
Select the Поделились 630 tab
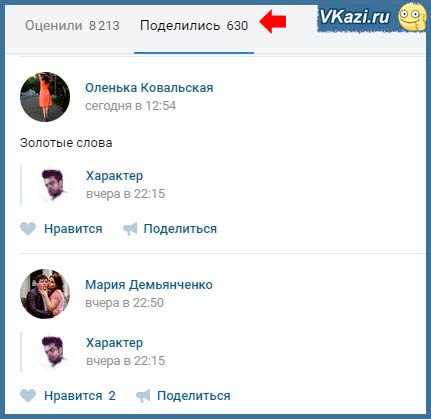tap(194, 26)
